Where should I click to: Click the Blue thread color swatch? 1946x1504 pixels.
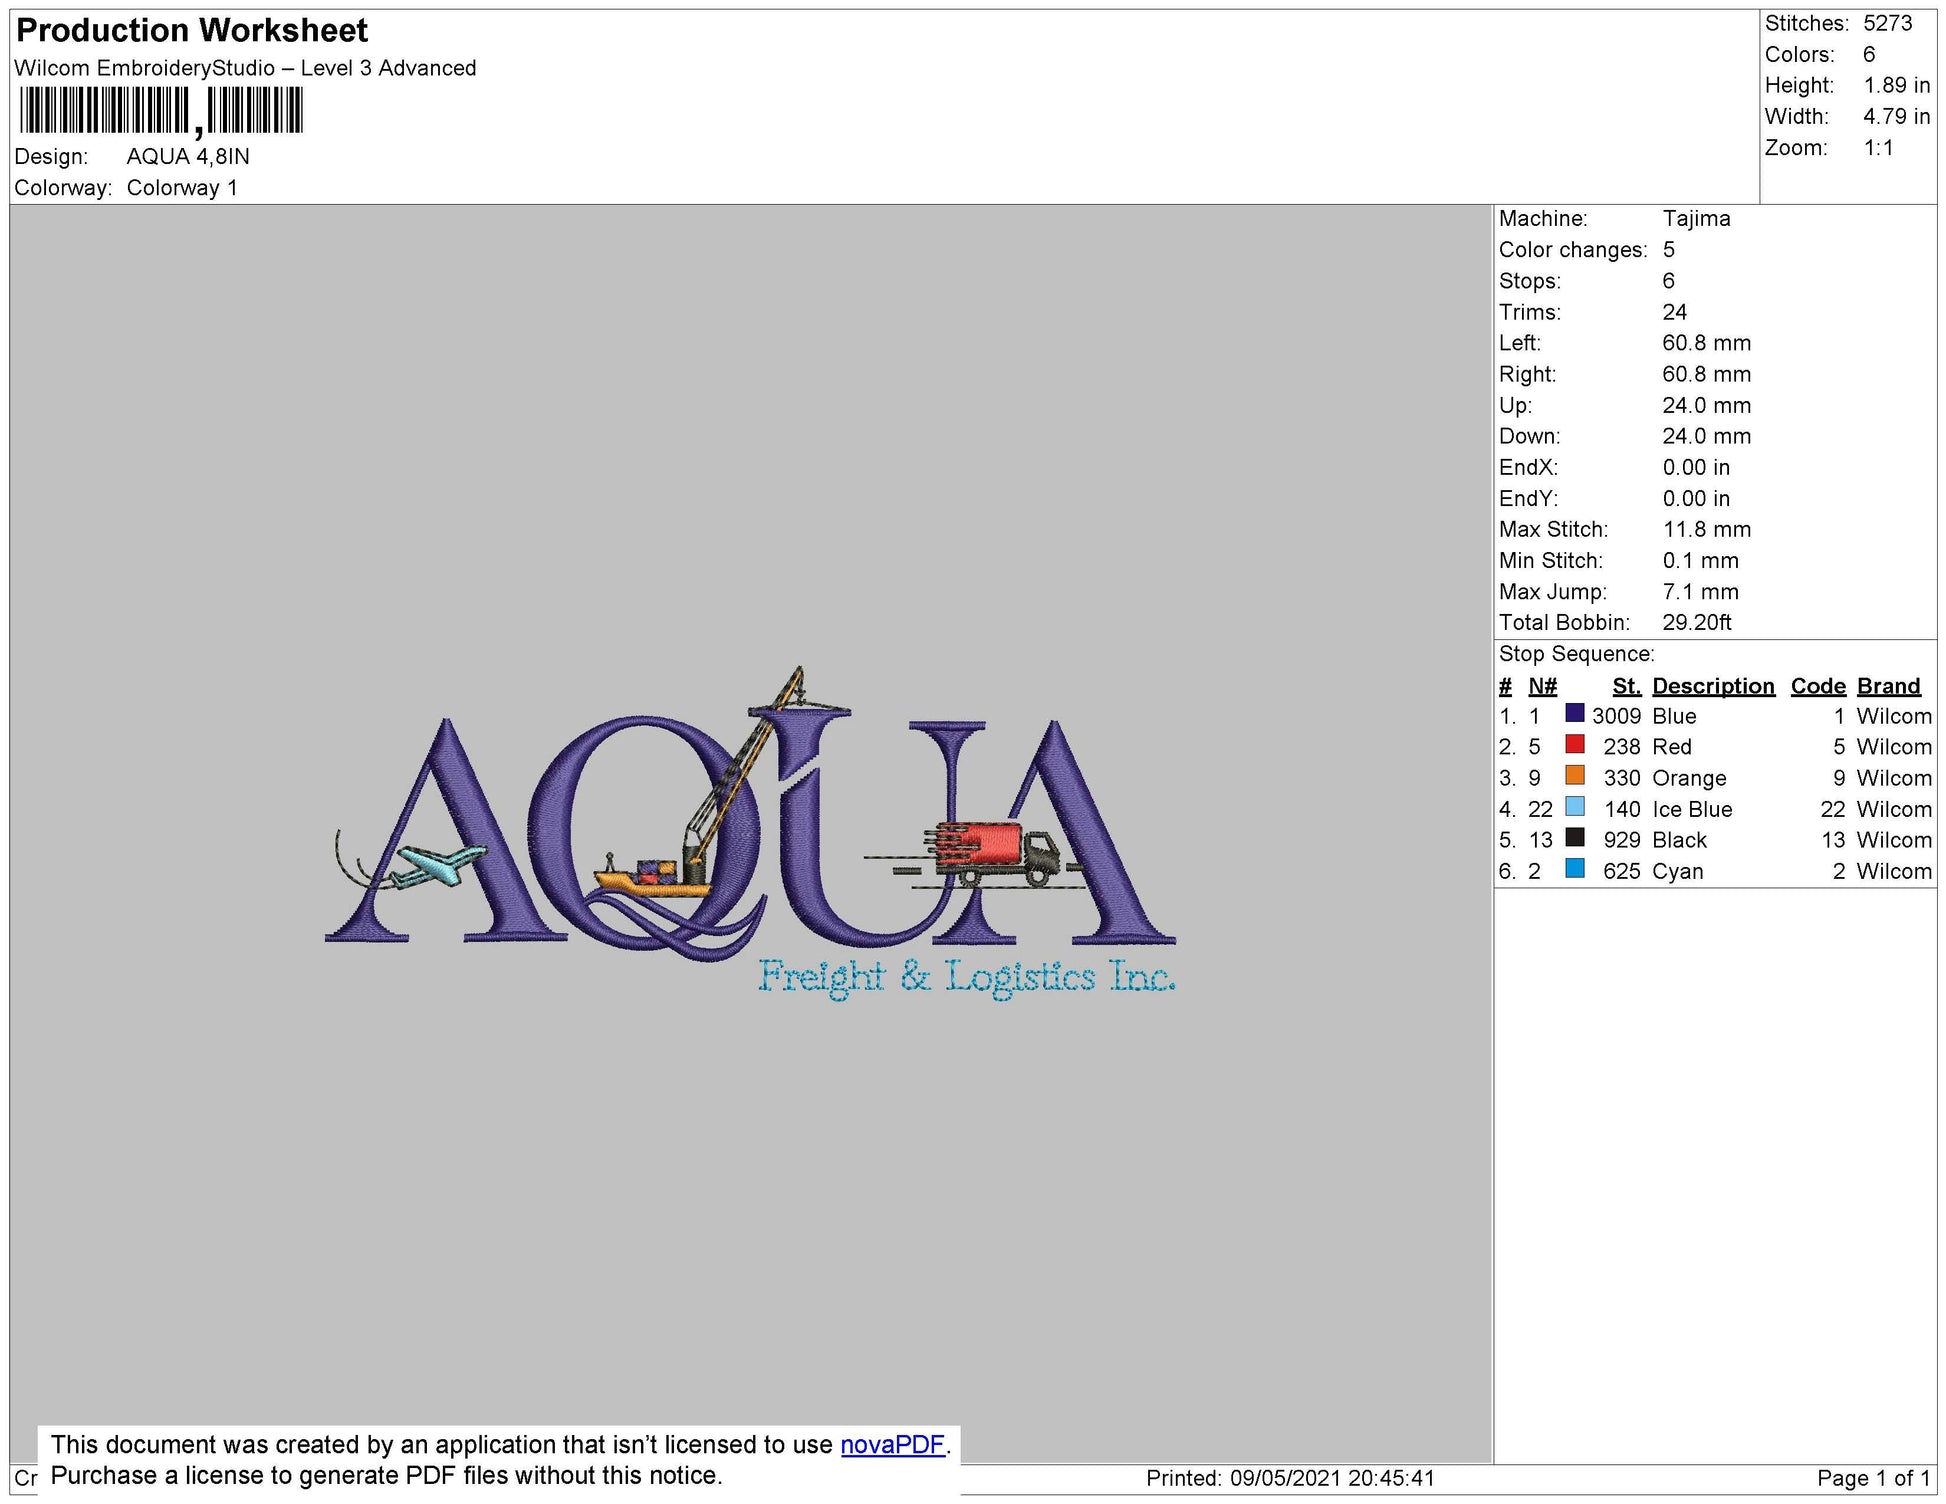pyautogui.click(x=1574, y=713)
